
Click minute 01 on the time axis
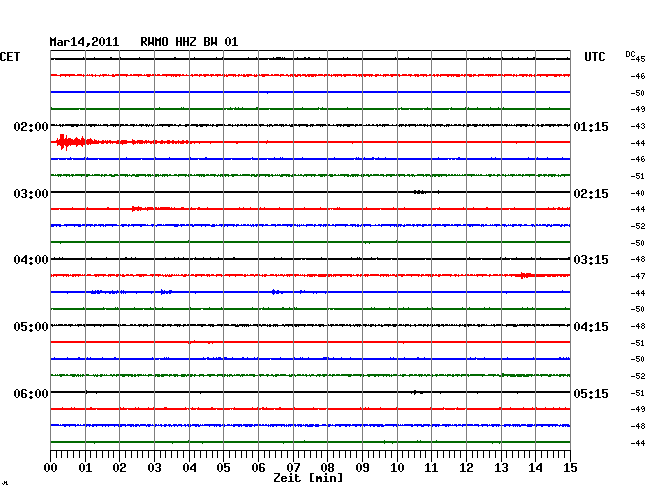click(x=85, y=468)
